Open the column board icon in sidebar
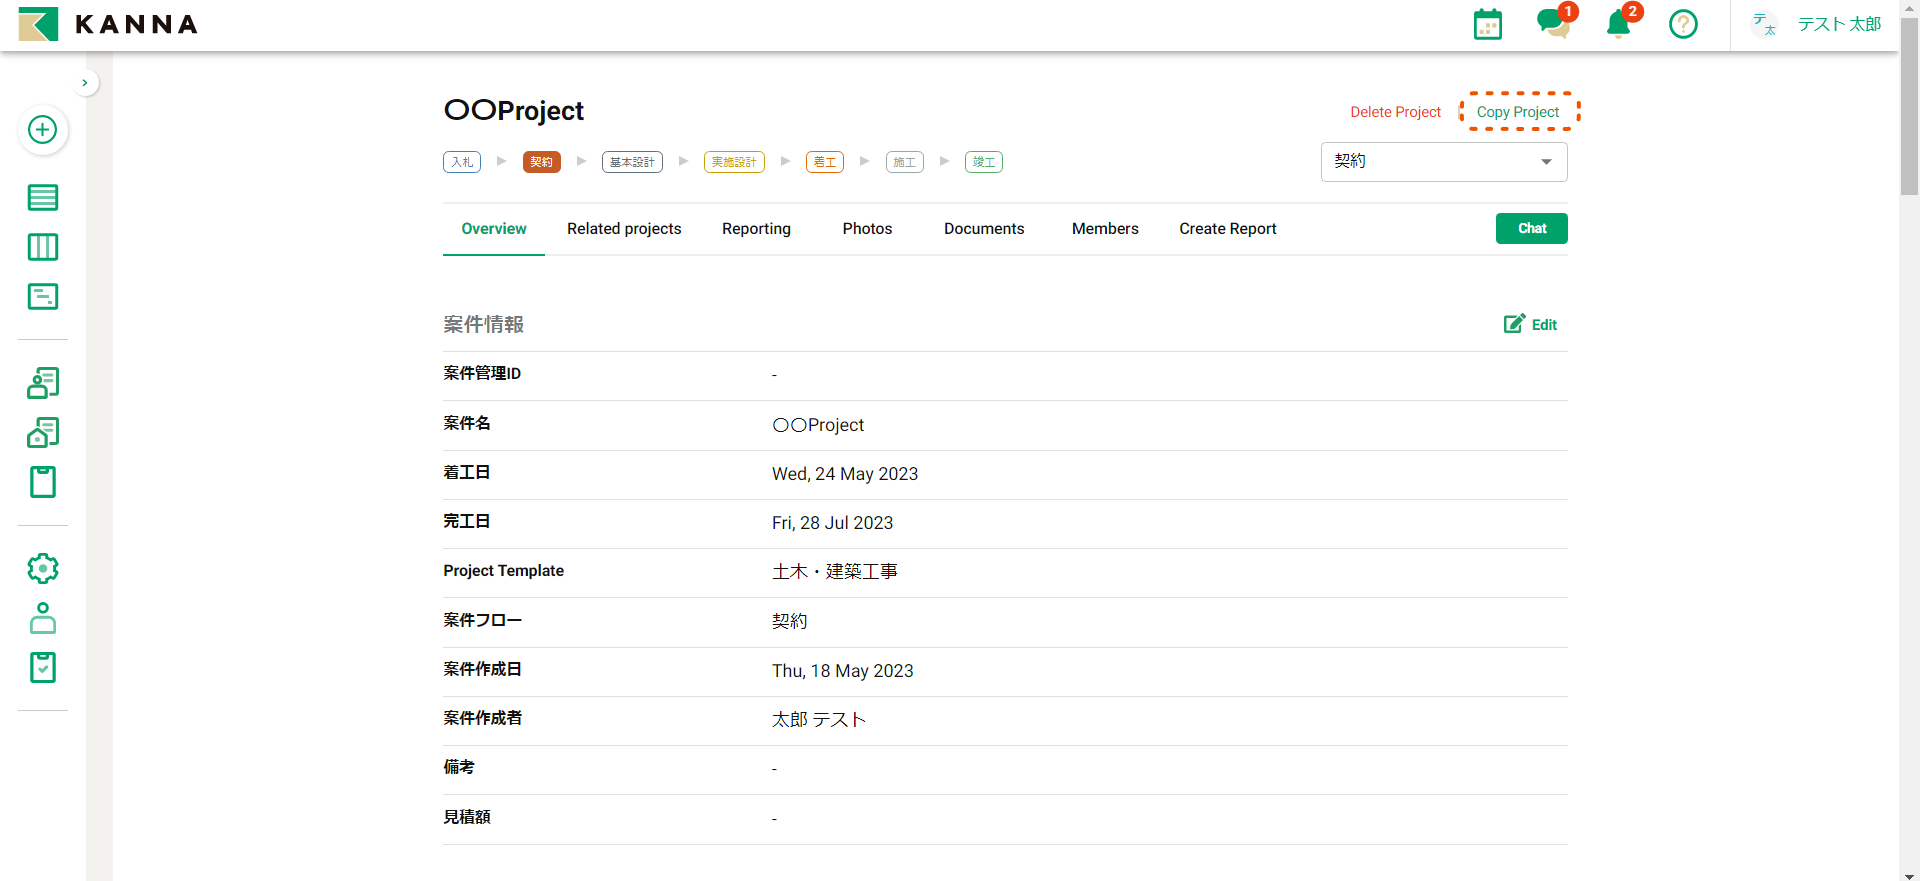The image size is (1920, 881). click(42, 247)
